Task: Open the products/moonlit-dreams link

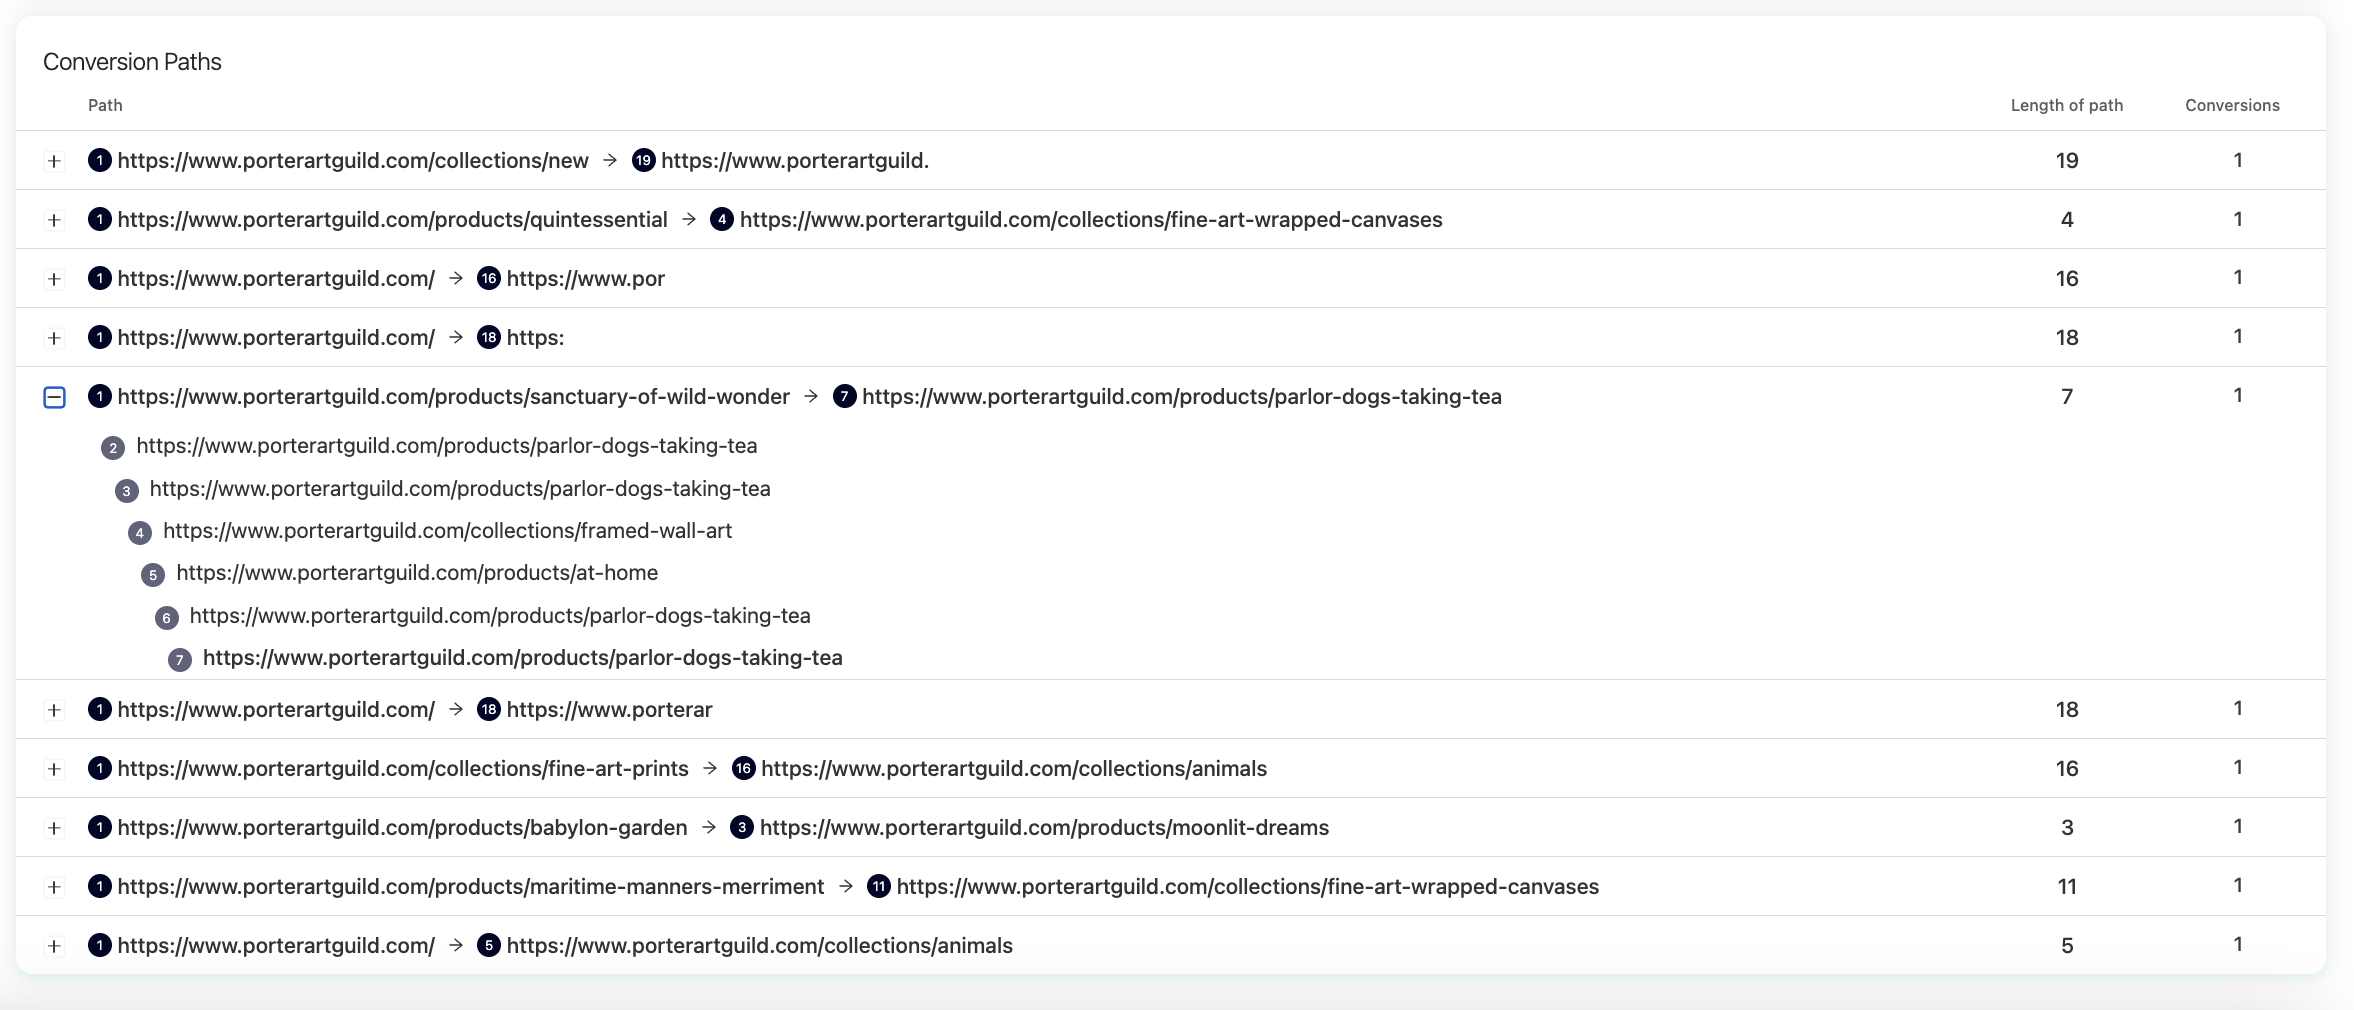Action: point(1044,828)
